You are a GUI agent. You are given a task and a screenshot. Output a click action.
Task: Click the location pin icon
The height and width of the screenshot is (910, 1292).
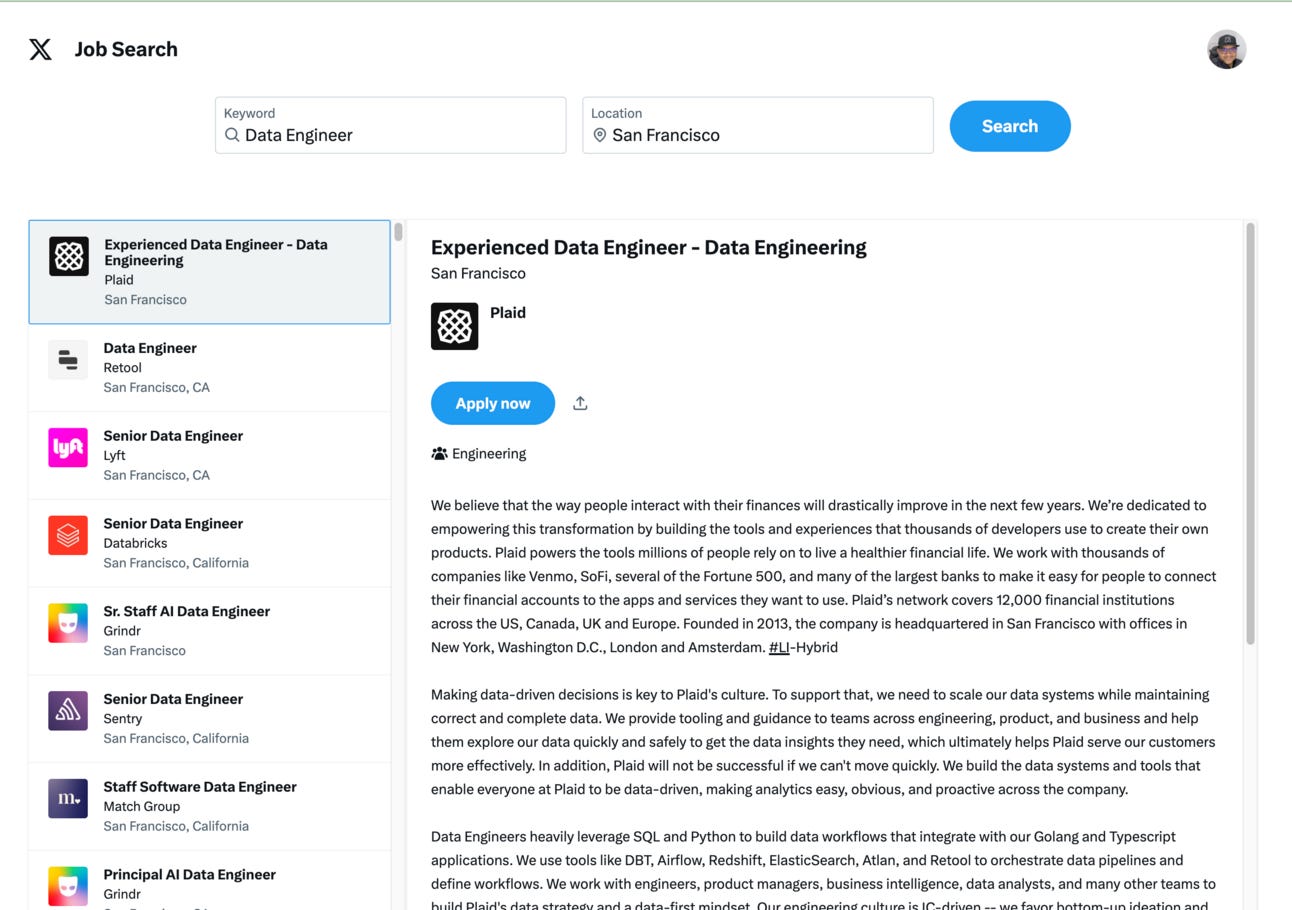[x=599, y=135]
